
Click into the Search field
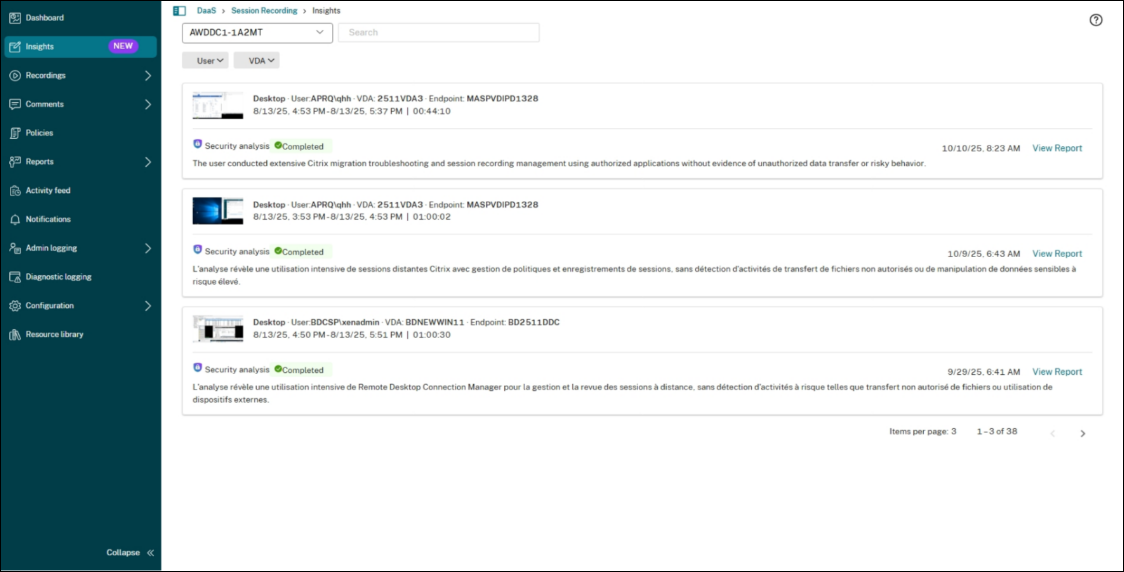(x=439, y=32)
